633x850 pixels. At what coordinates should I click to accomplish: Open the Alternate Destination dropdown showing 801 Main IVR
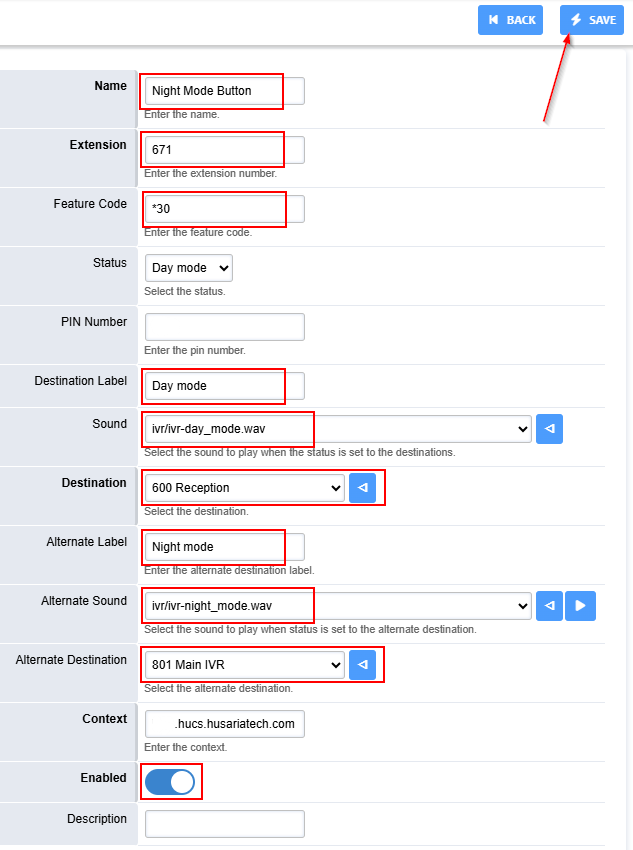pyautogui.click(x=244, y=665)
